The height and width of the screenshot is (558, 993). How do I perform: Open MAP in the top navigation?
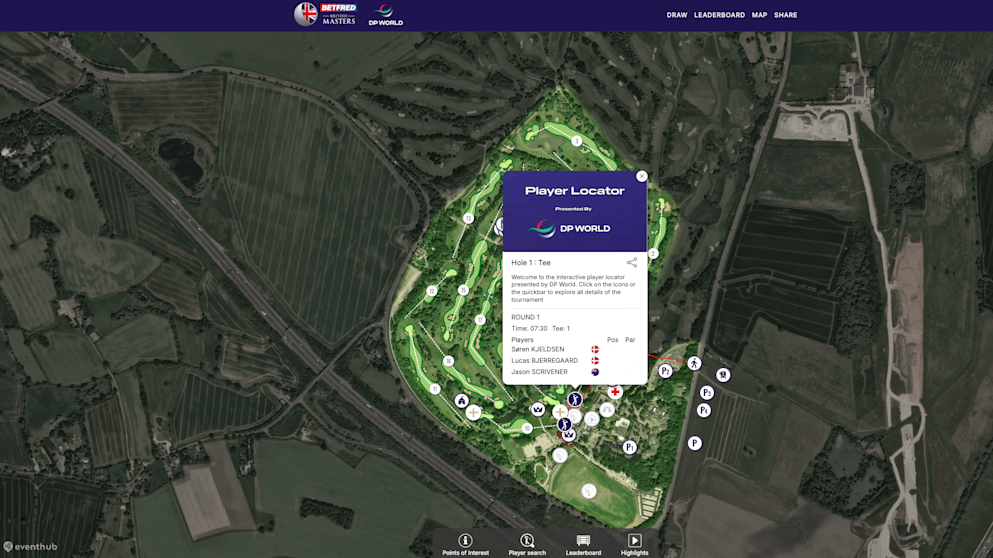759,15
